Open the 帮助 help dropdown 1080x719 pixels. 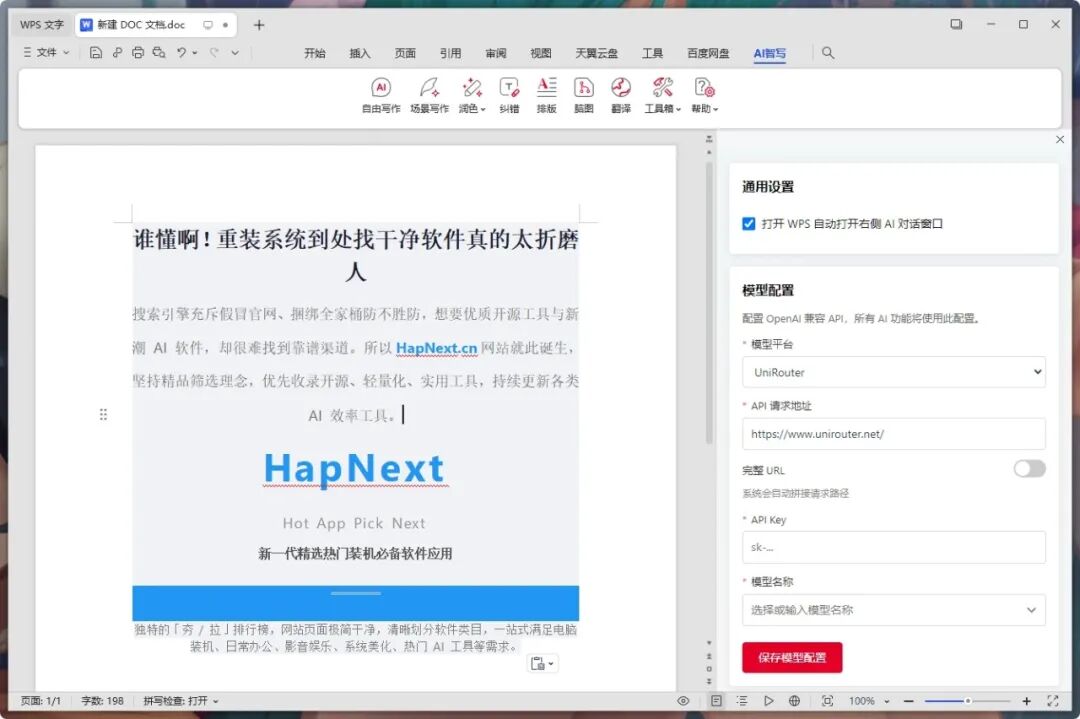click(x=705, y=95)
